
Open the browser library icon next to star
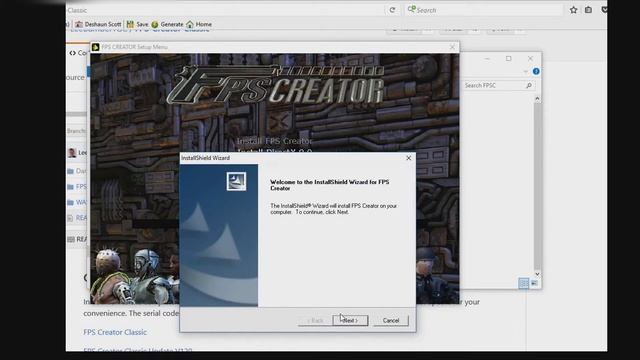(x=588, y=10)
